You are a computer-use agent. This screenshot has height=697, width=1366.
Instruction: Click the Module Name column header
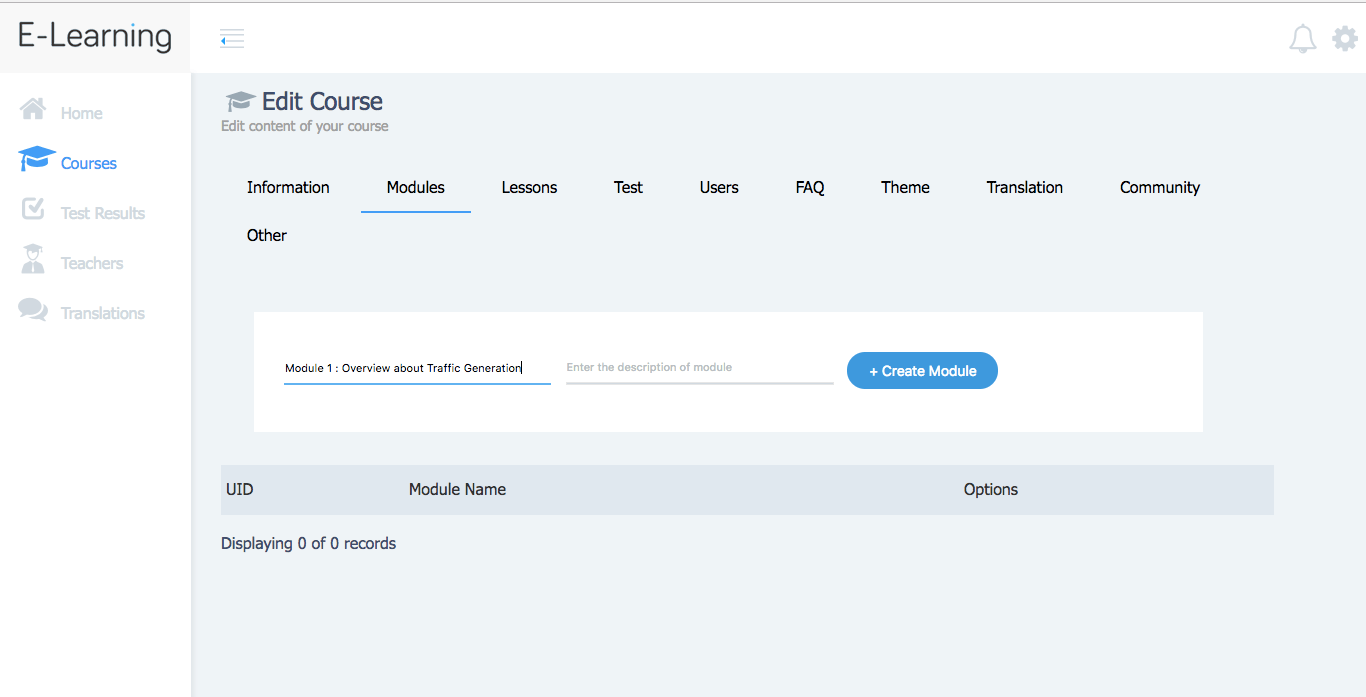tap(457, 490)
